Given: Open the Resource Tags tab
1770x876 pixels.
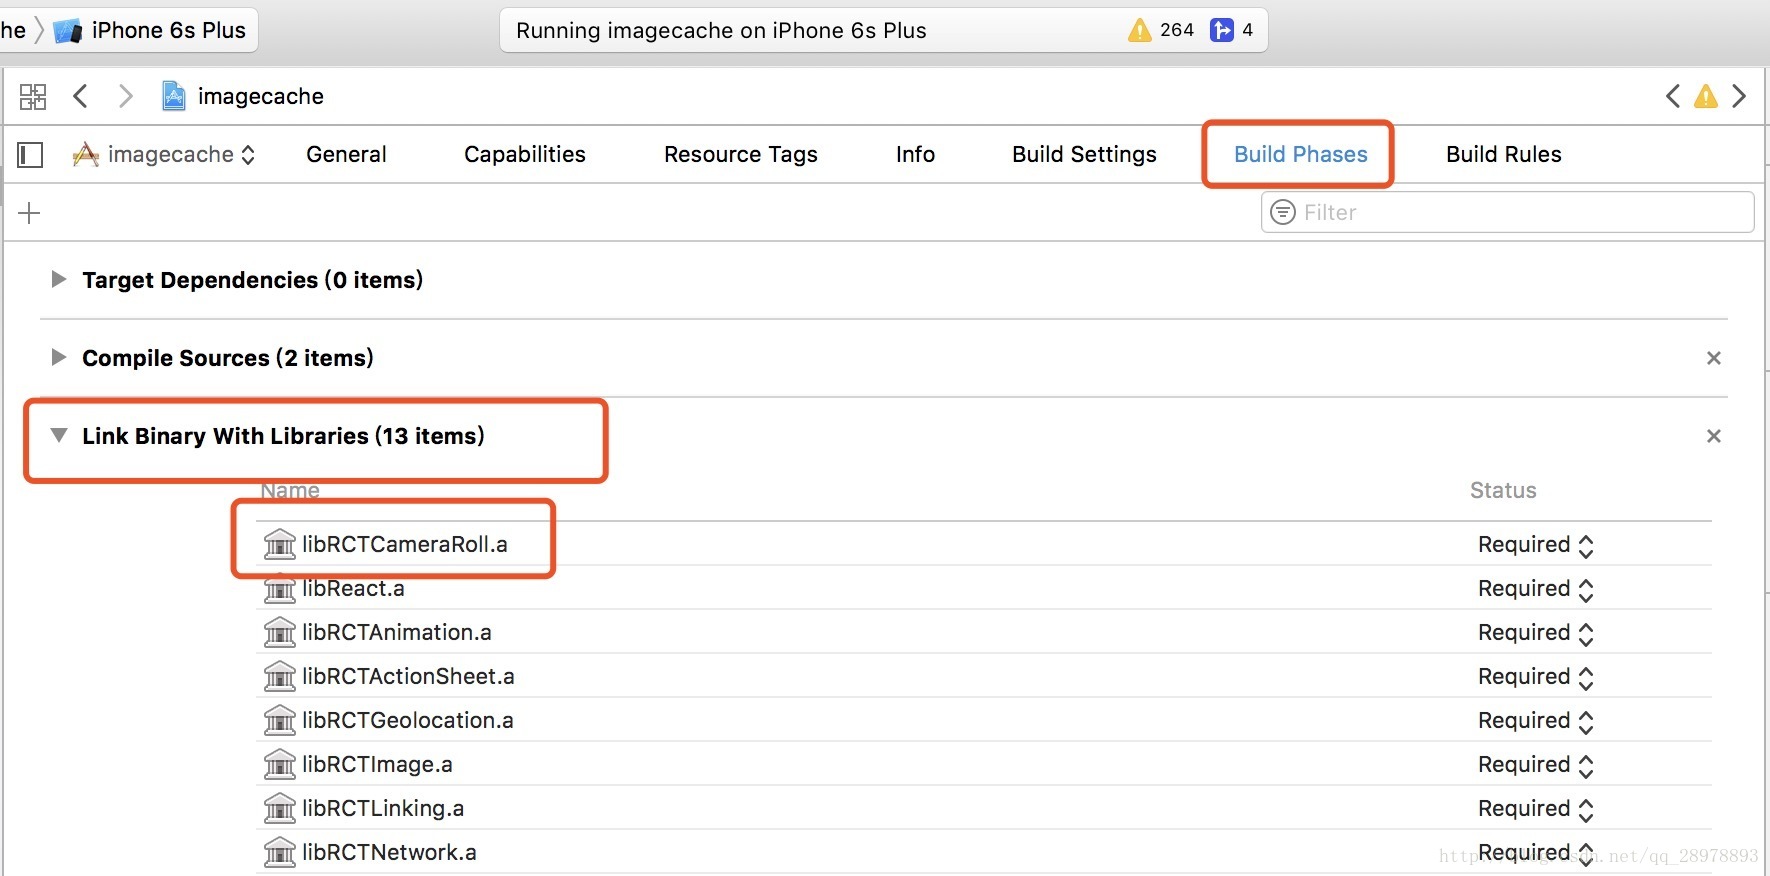Looking at the screenshot, I should coord(741,154).
